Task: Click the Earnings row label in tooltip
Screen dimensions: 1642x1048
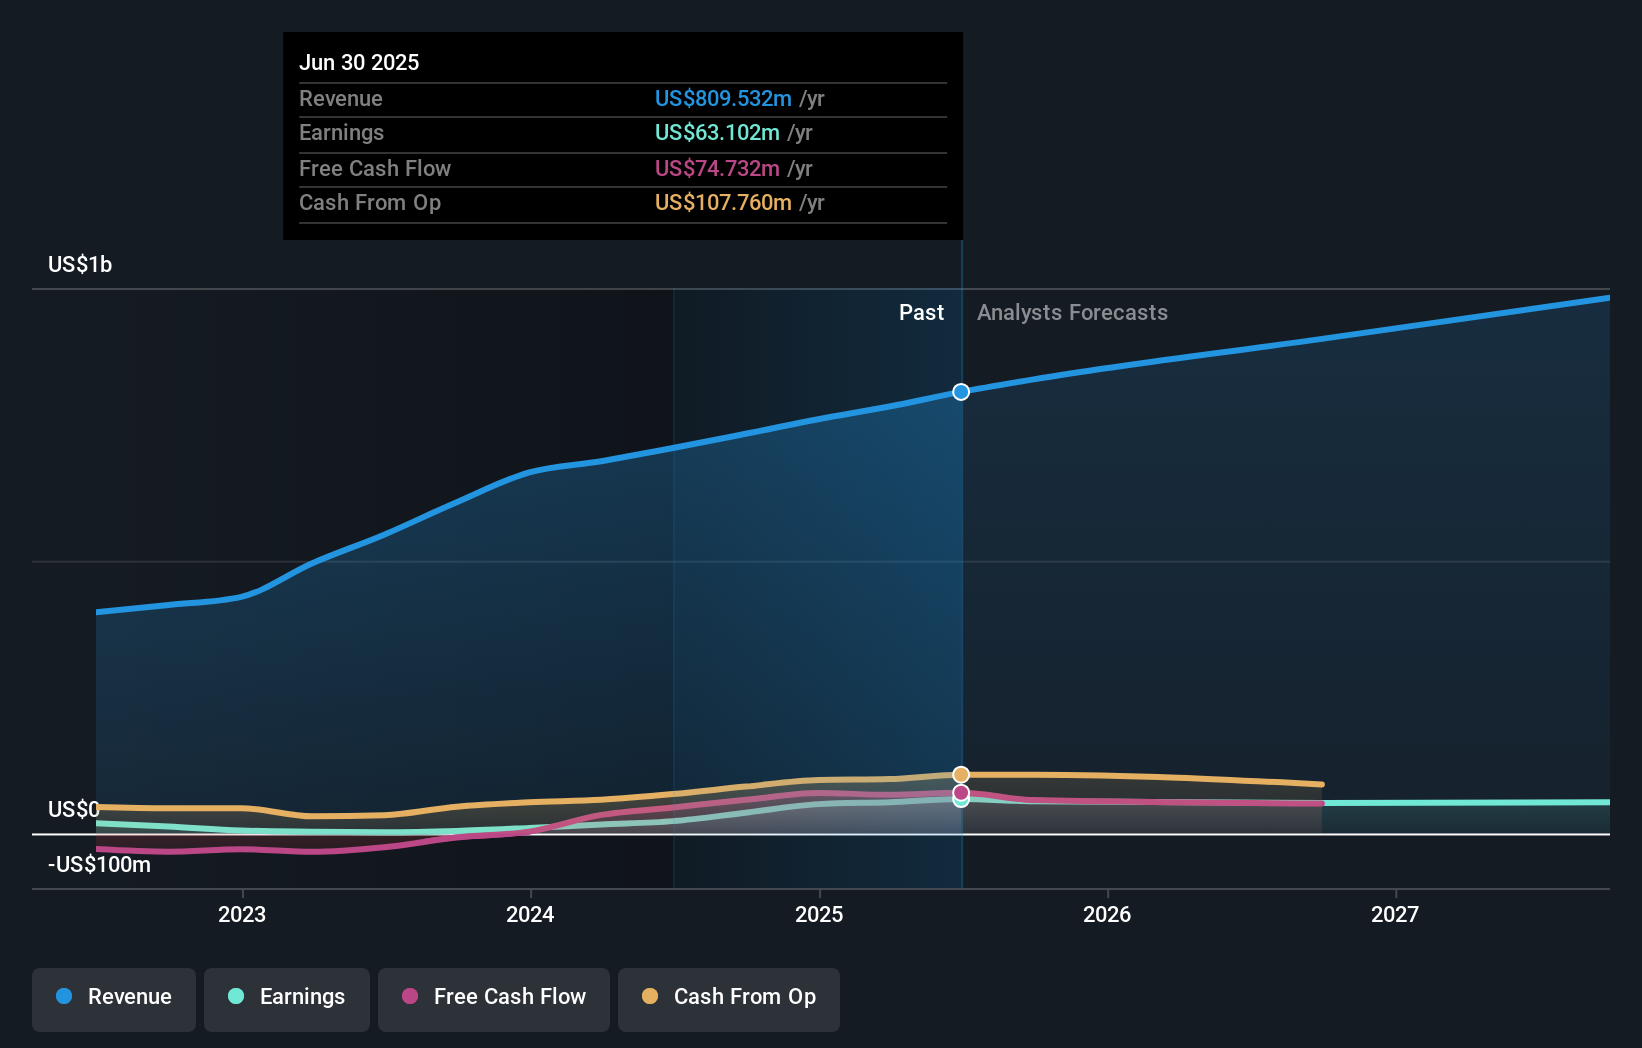Action: [x=341, y=133]
